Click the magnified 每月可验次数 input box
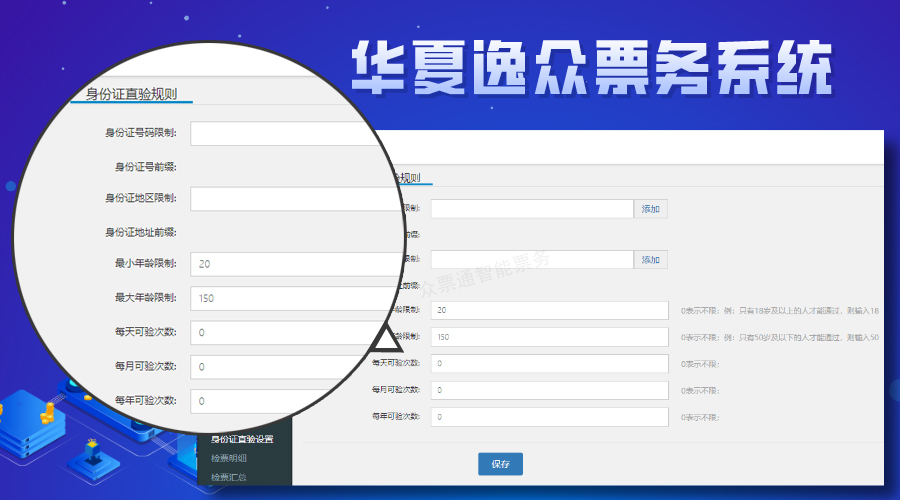Viewport: 900px width, 500px height. click(277, 367)
